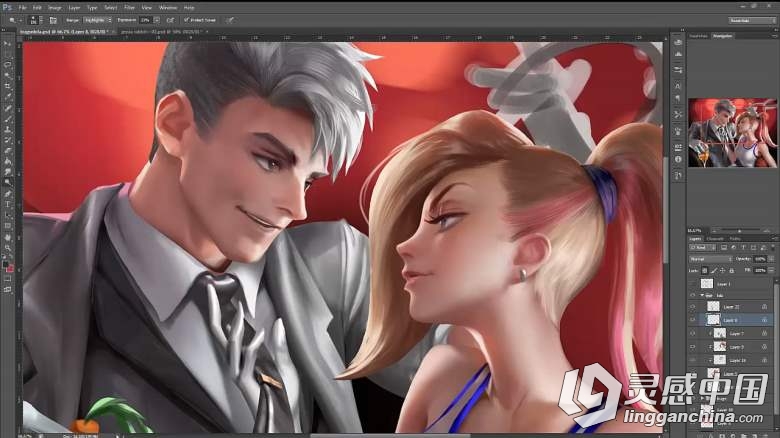Switch to the Channels tab

coord(715,239)
